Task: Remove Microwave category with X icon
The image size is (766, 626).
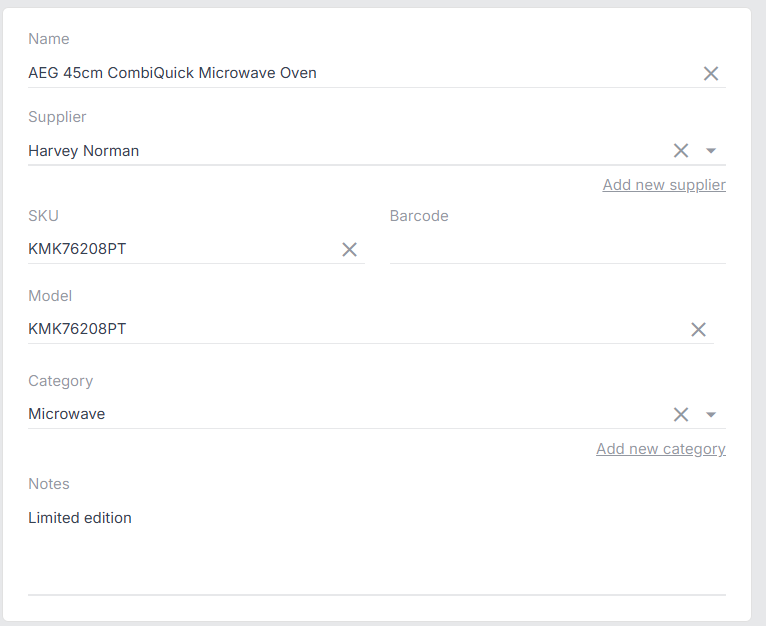Action: 681,414
